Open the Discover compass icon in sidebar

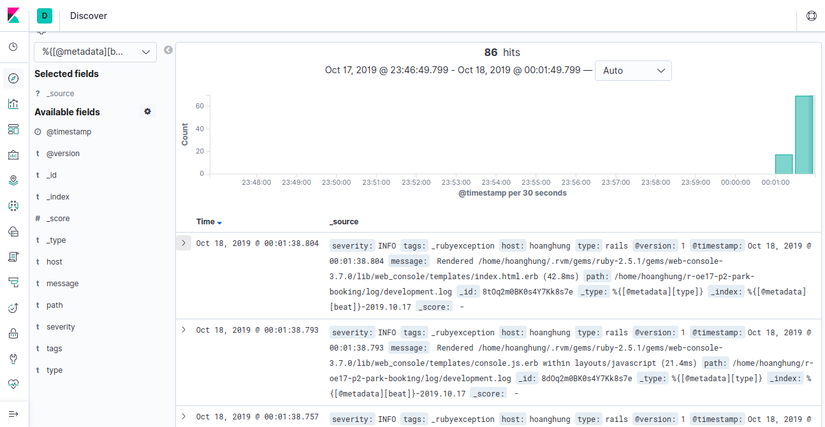[14, 79]
